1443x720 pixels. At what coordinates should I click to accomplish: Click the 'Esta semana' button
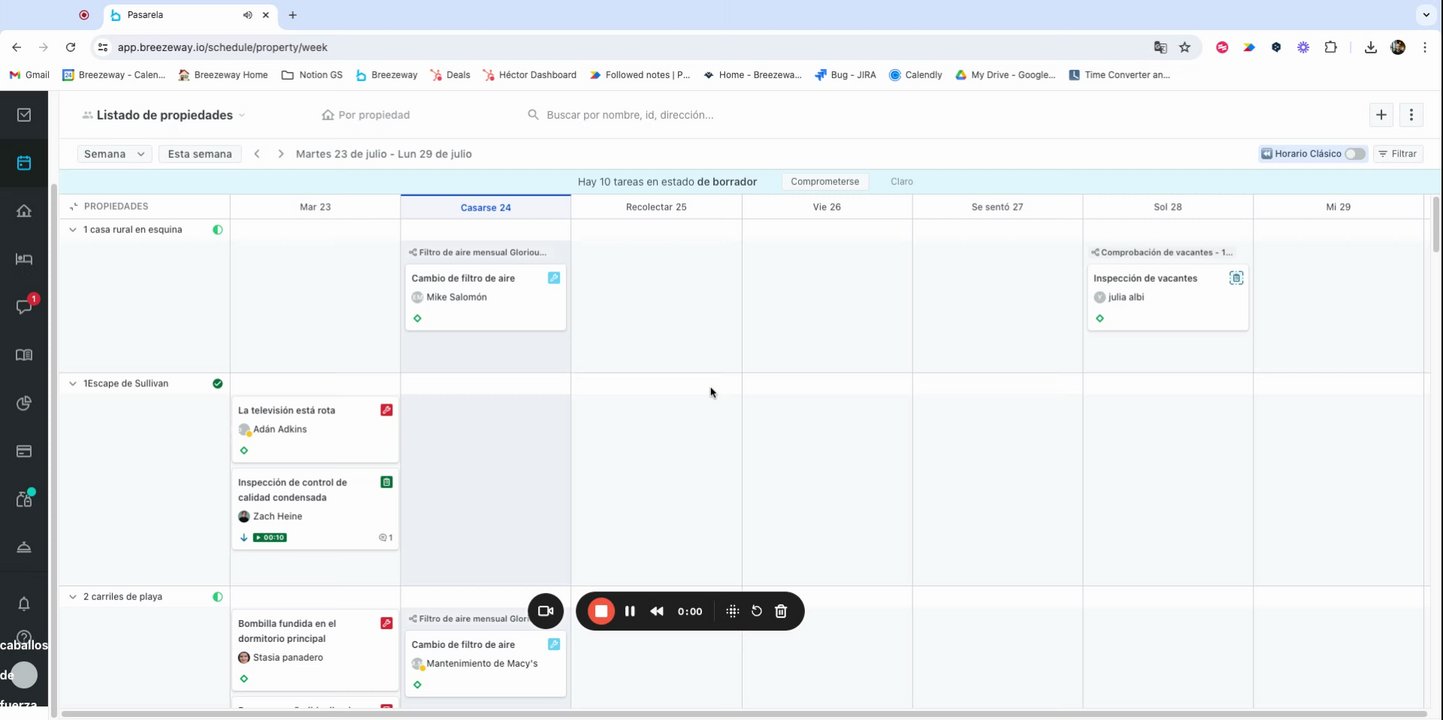[200, 154]
